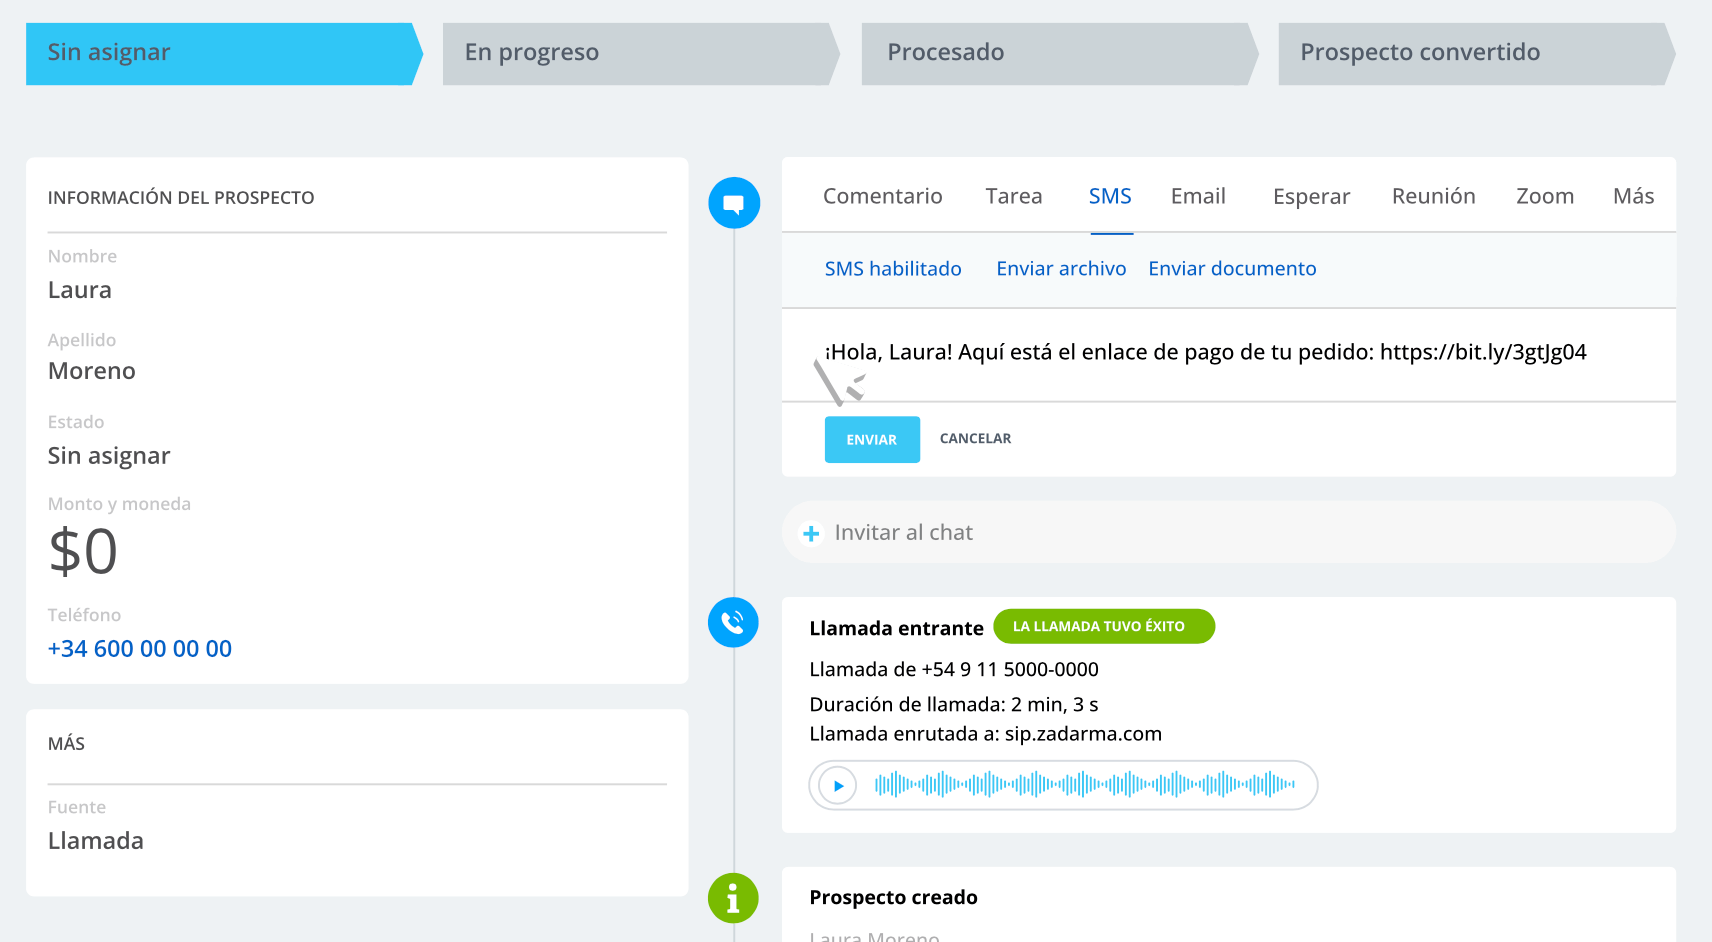Open the Reunión tab

click(1433, 196)
